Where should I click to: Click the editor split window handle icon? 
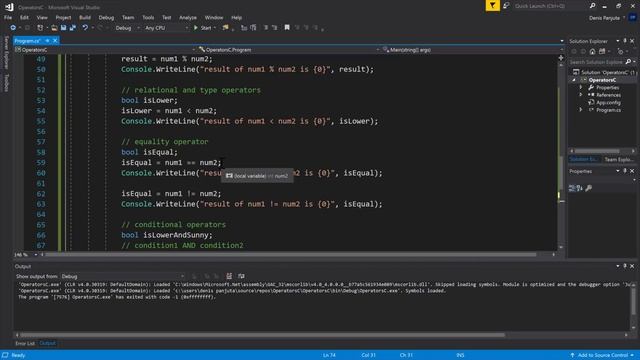(x=561, y=58)
